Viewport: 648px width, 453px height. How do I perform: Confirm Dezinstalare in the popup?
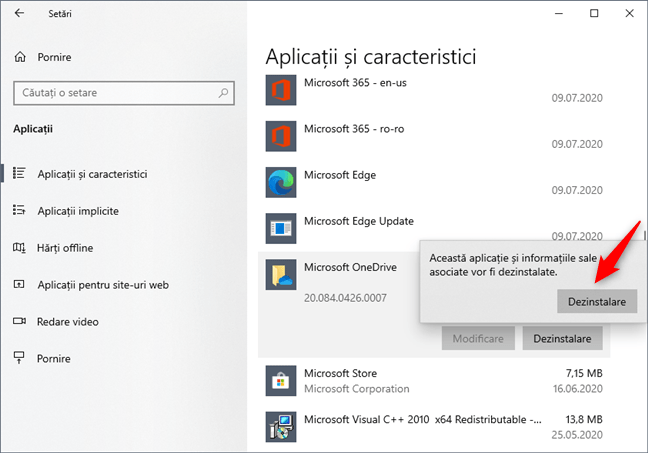597,301
